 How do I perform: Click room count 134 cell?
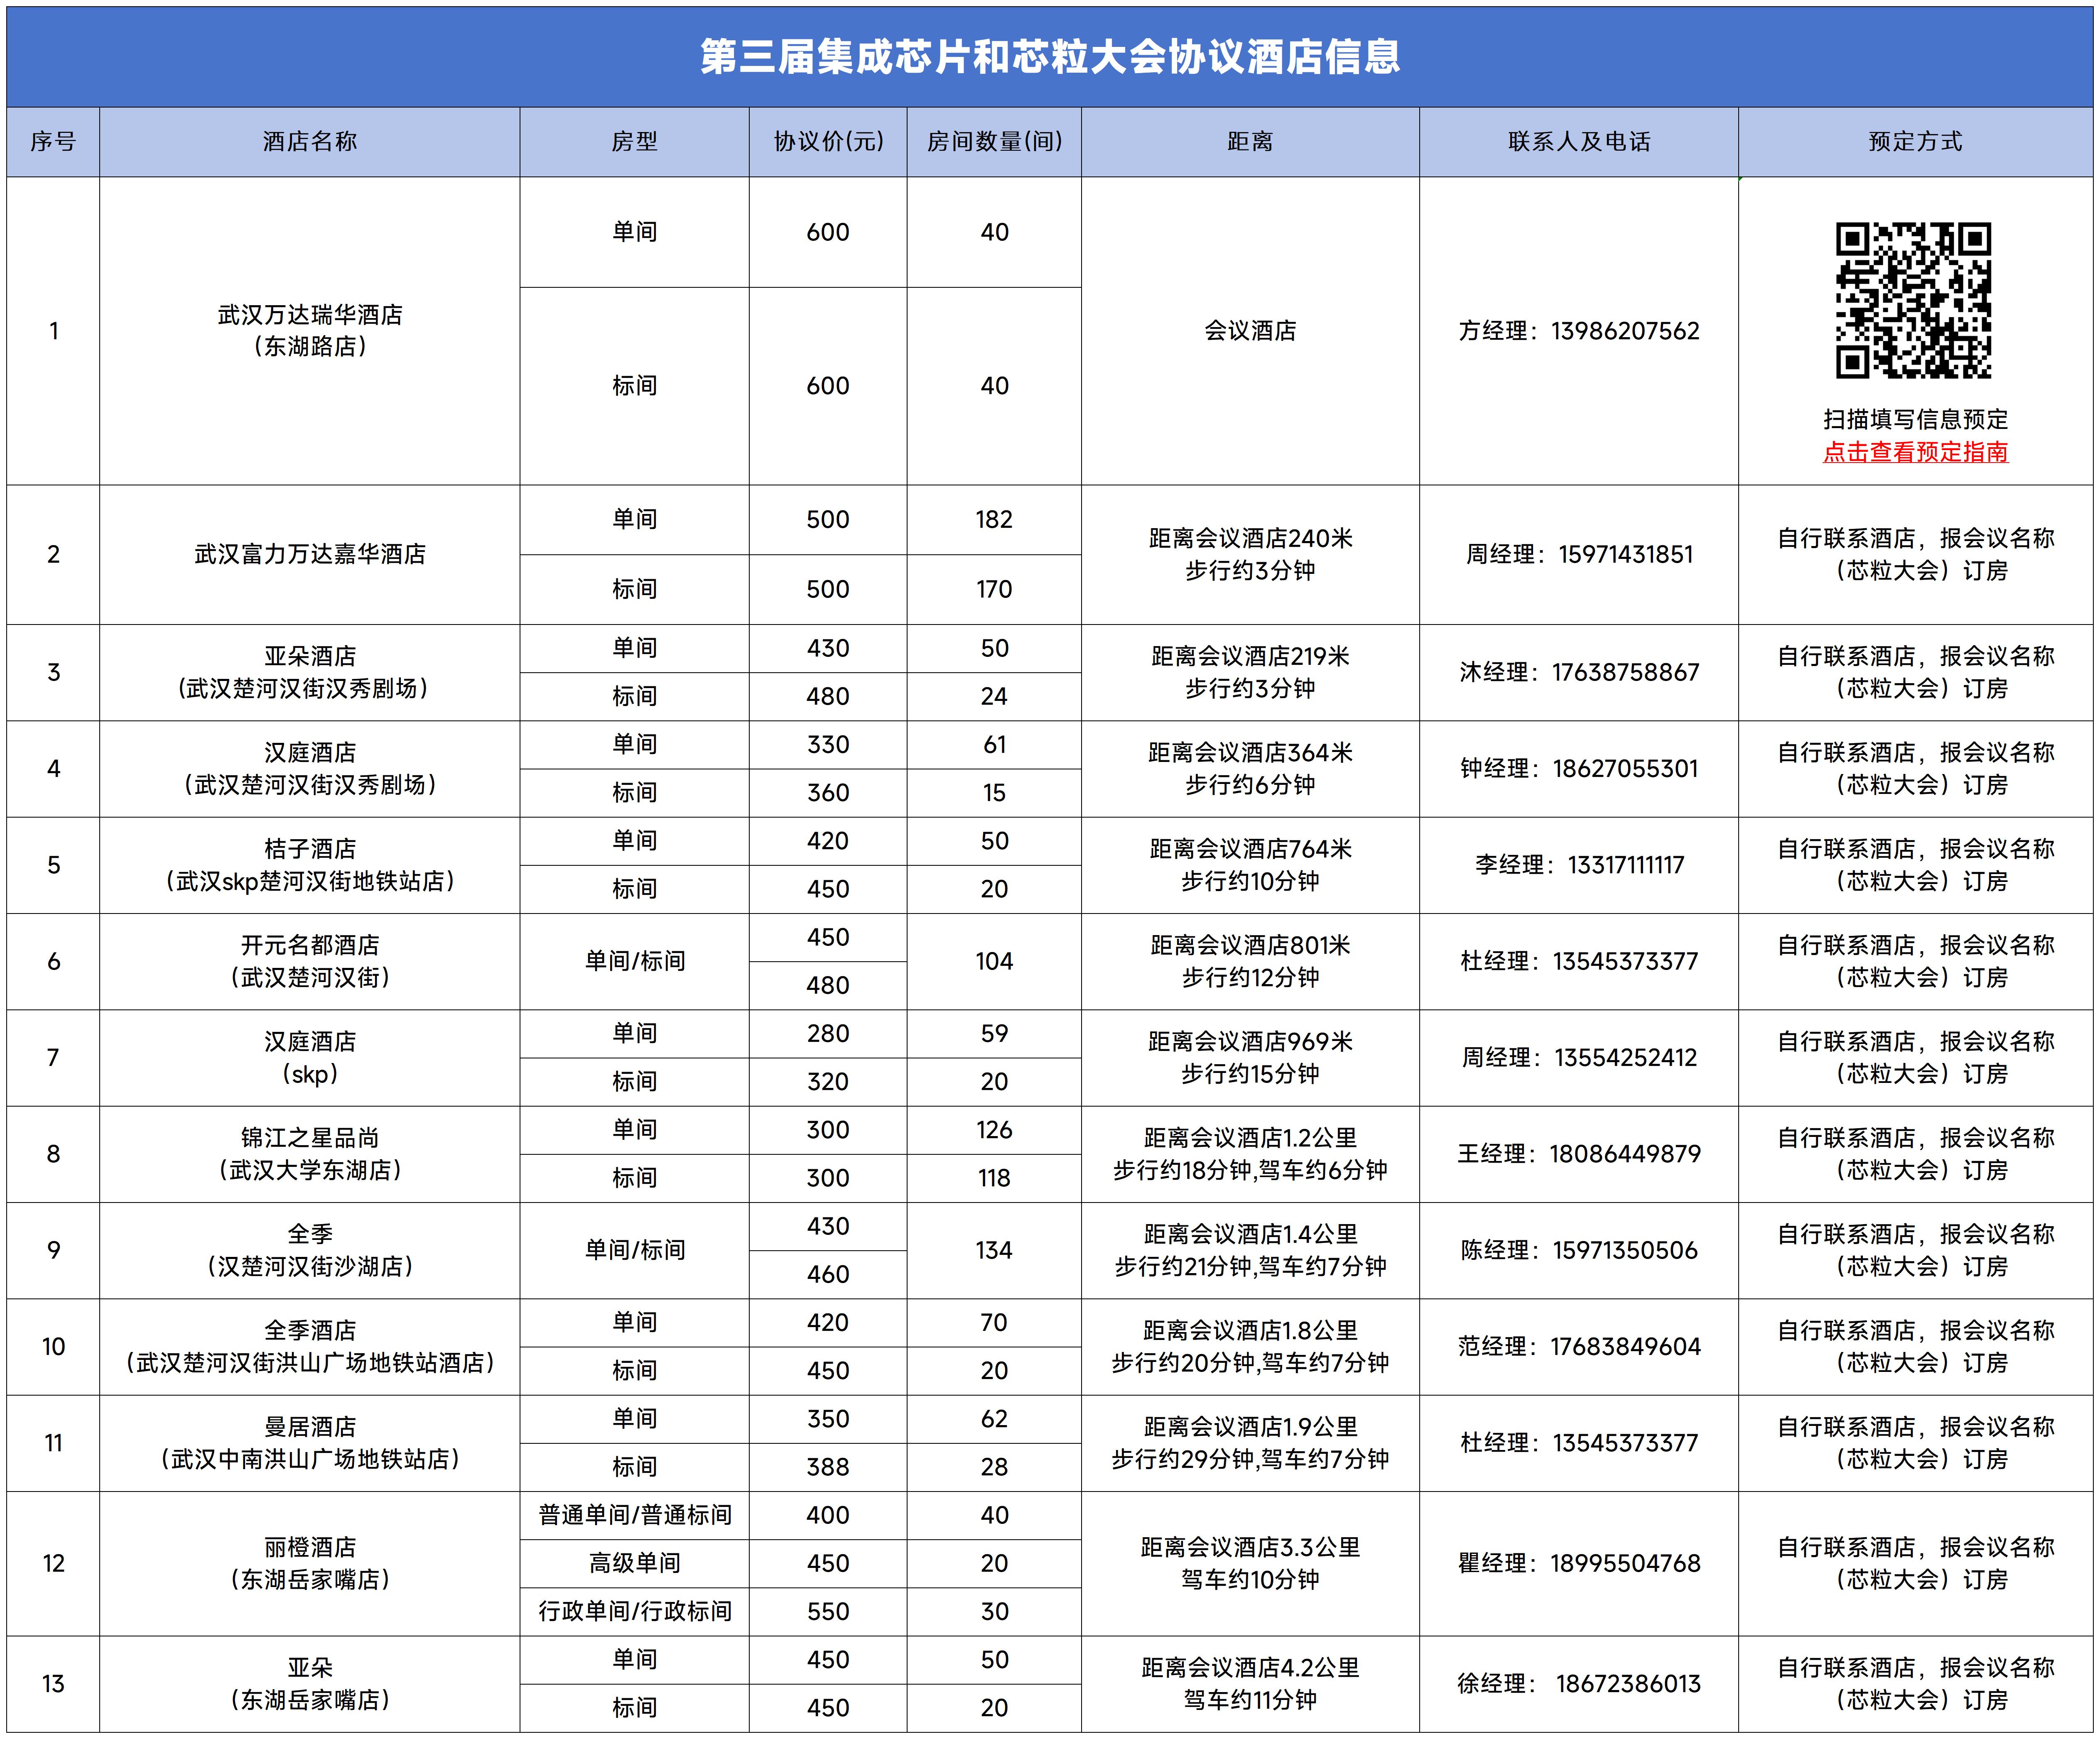pyautogui.click(x=994, y=1251)
